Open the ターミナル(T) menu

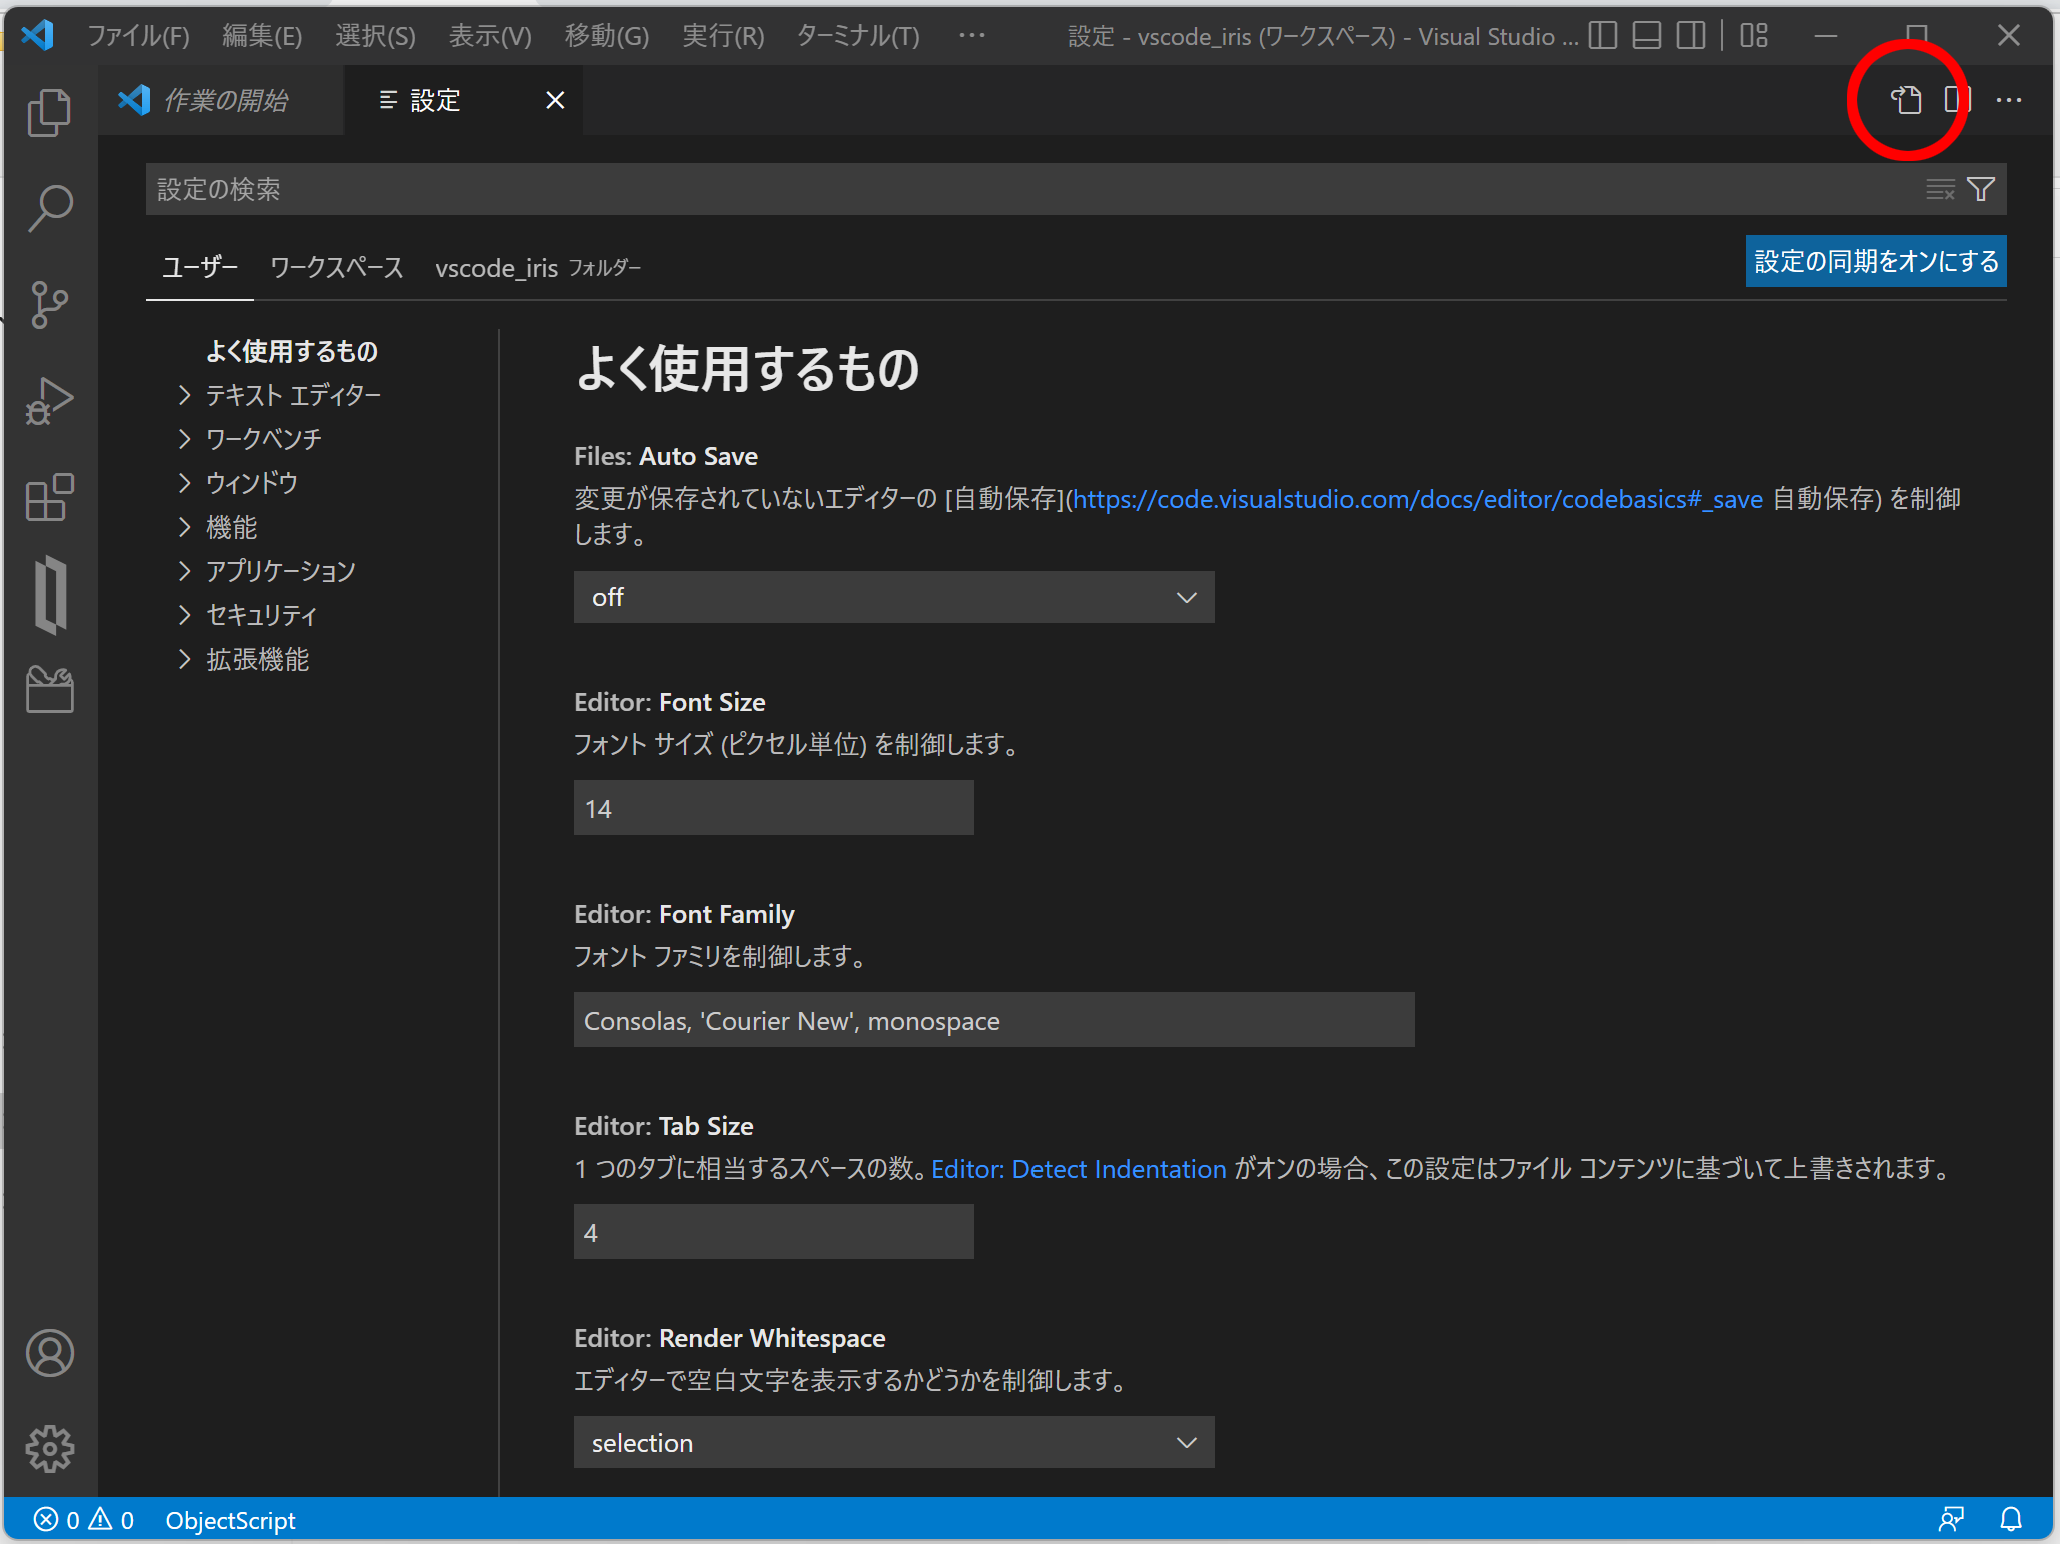857,36
